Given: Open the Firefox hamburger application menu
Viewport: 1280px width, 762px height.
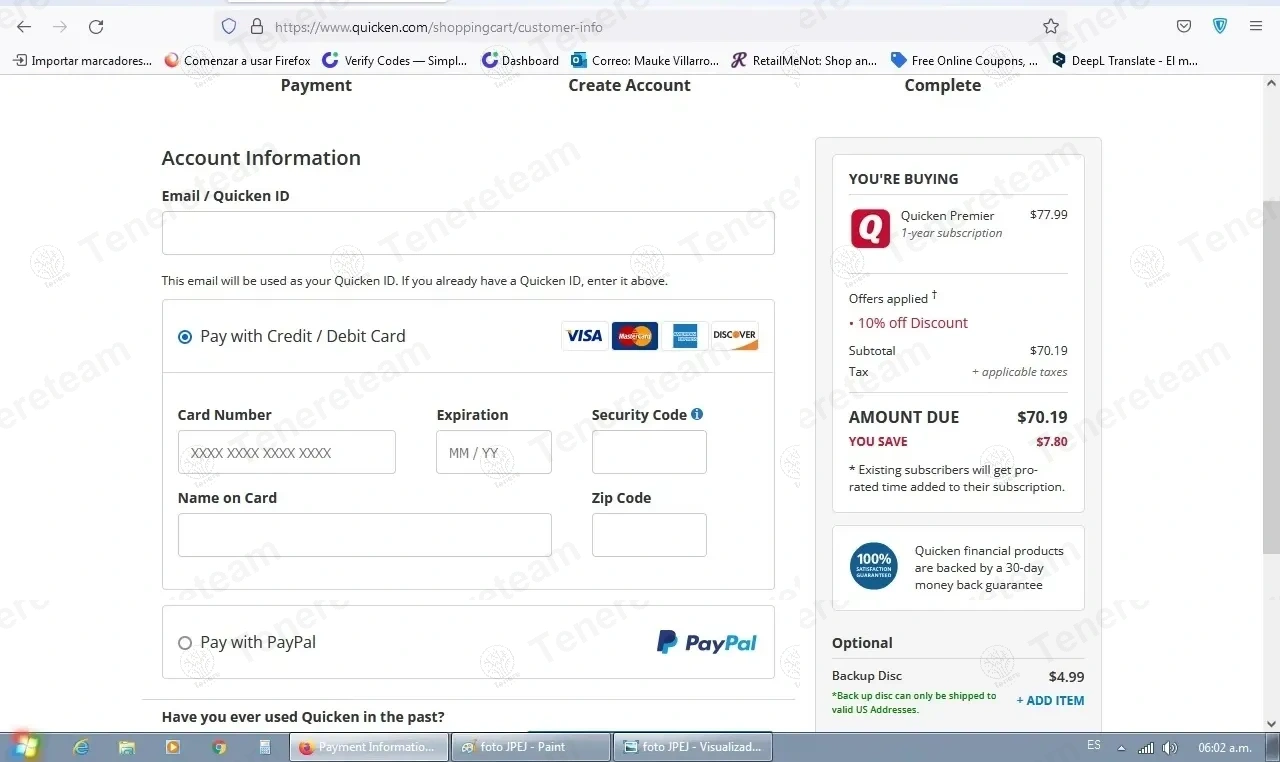Looking at the screenshot, I should tap(1256, 27).
